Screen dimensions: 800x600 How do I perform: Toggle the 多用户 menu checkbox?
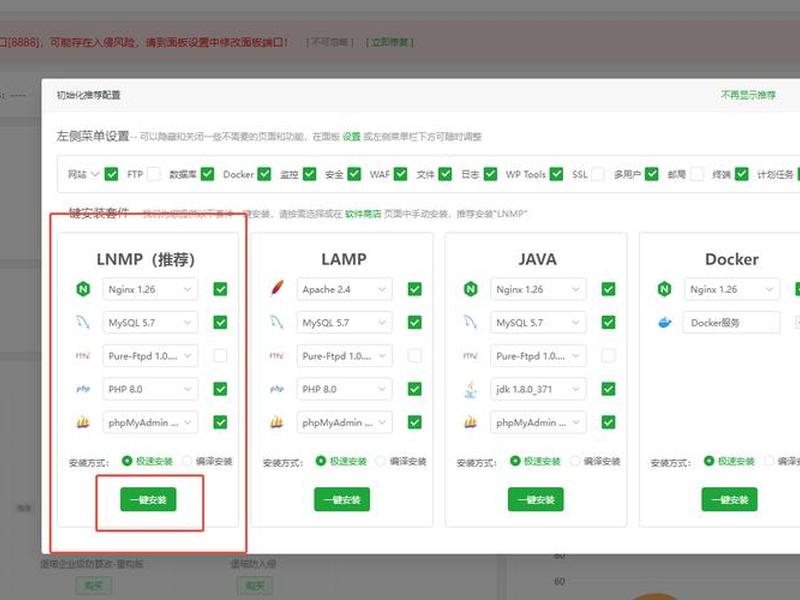[x=652, y=174]
